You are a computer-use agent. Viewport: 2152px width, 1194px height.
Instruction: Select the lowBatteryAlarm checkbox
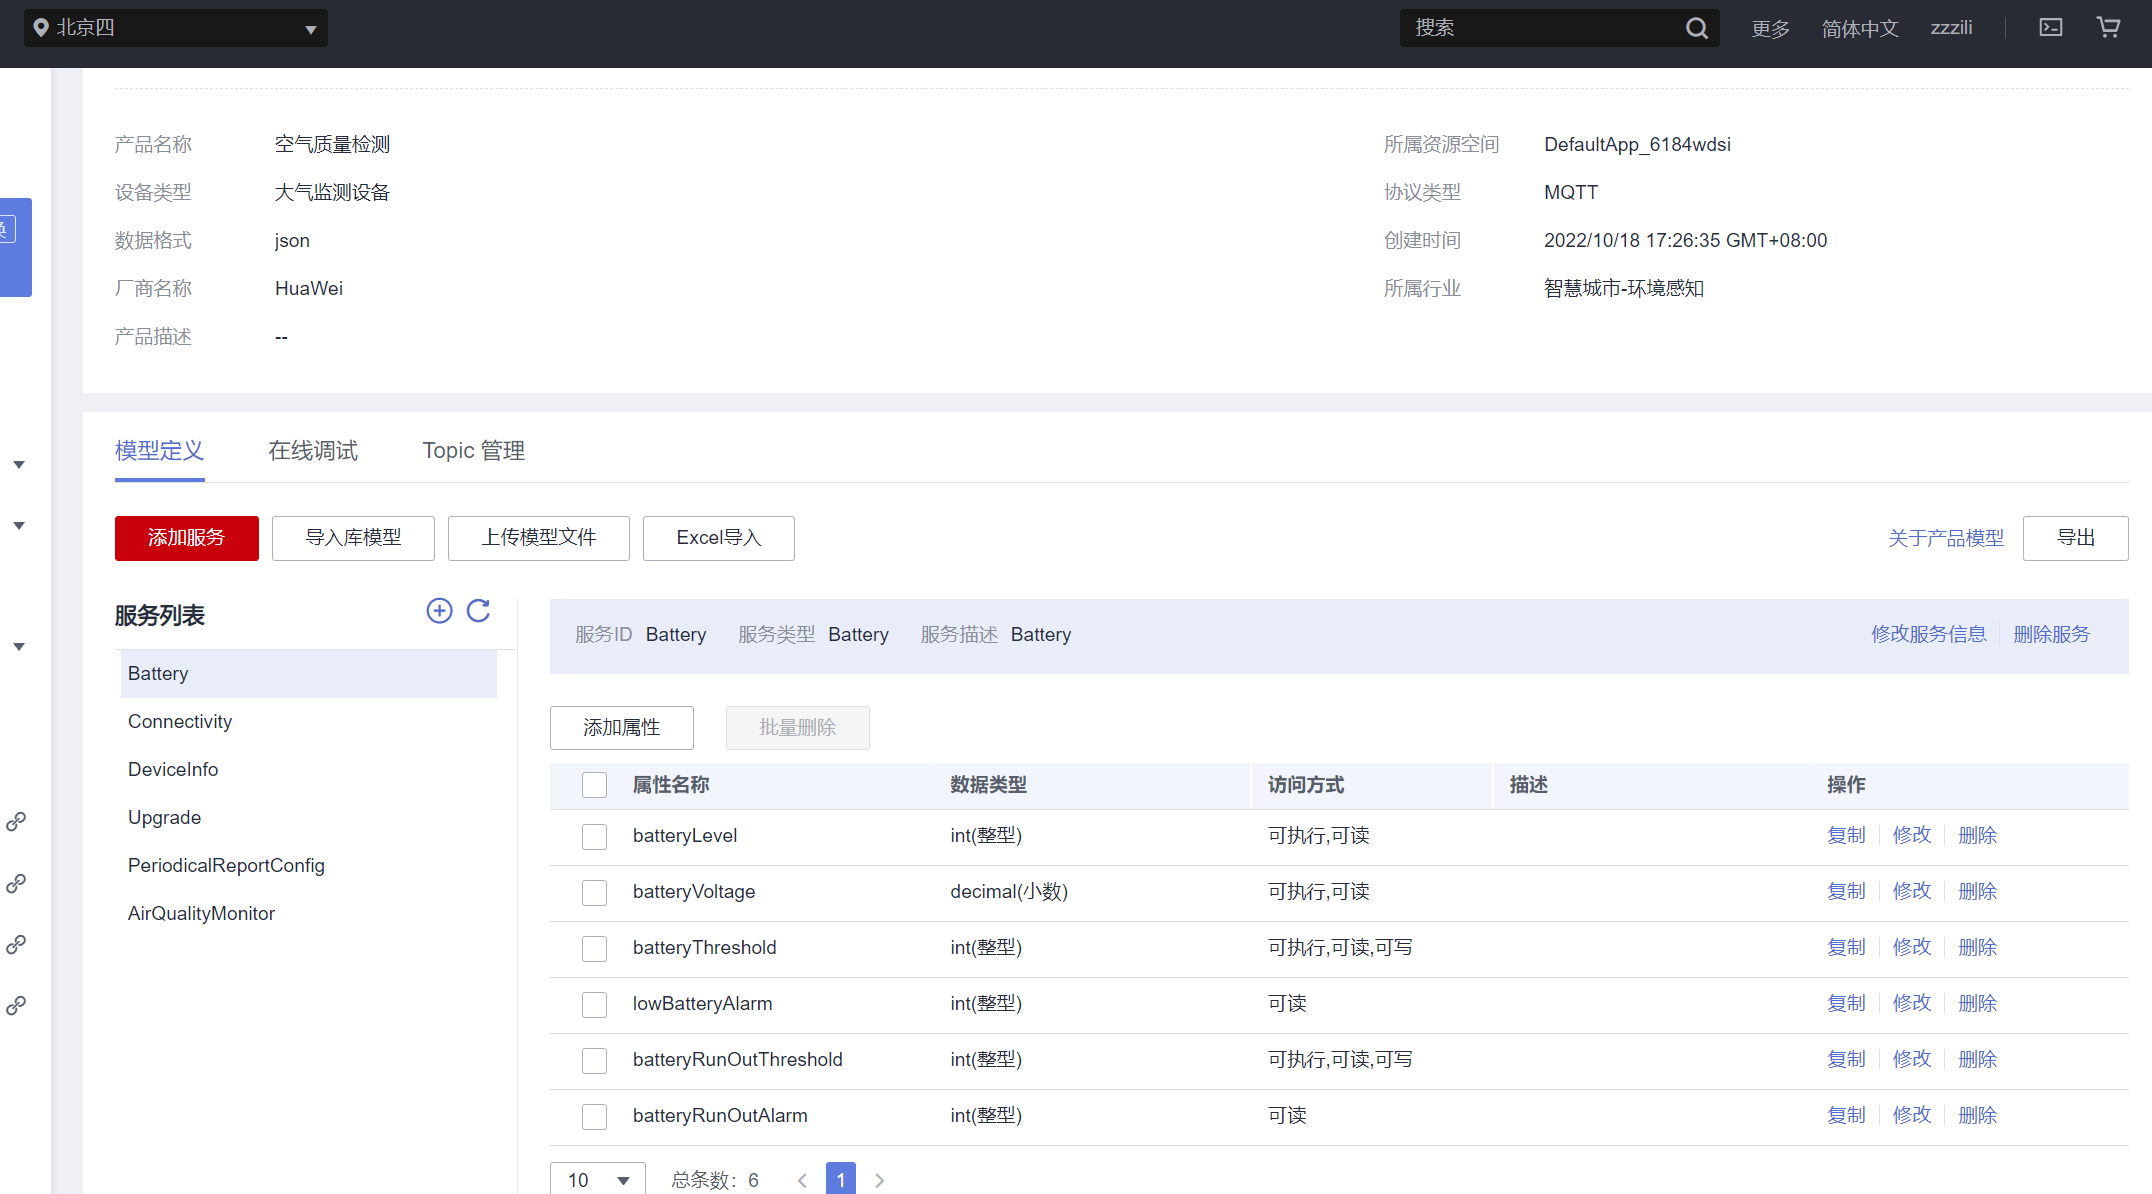pos(594,1004)
